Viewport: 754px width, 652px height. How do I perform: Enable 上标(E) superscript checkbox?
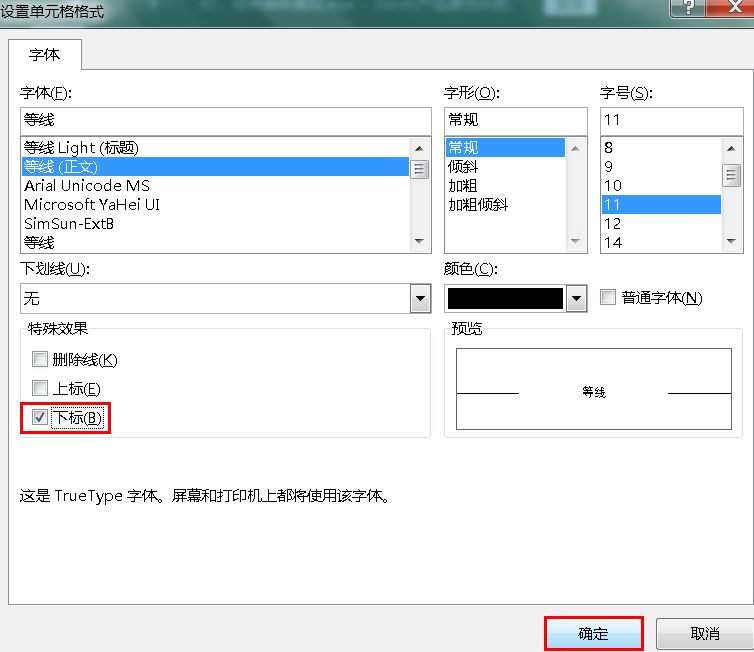click(40, 388)
